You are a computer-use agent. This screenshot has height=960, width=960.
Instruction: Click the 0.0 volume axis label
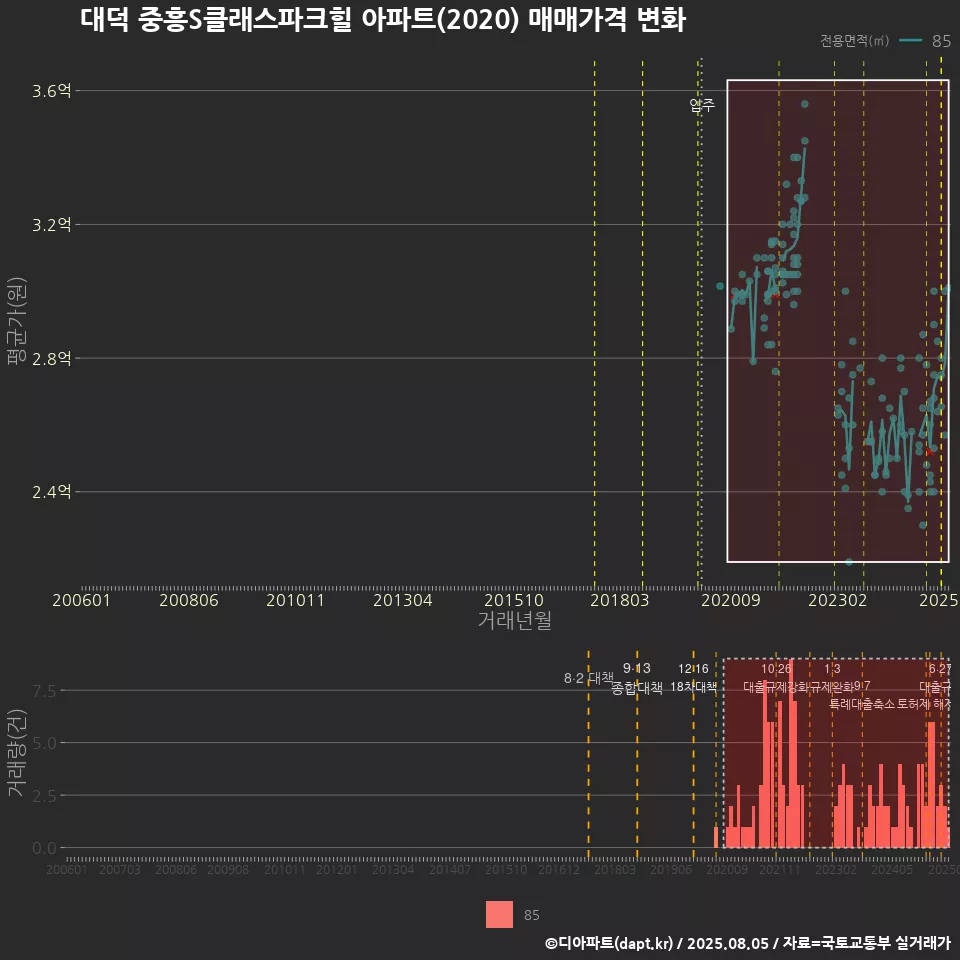(44, 849)
